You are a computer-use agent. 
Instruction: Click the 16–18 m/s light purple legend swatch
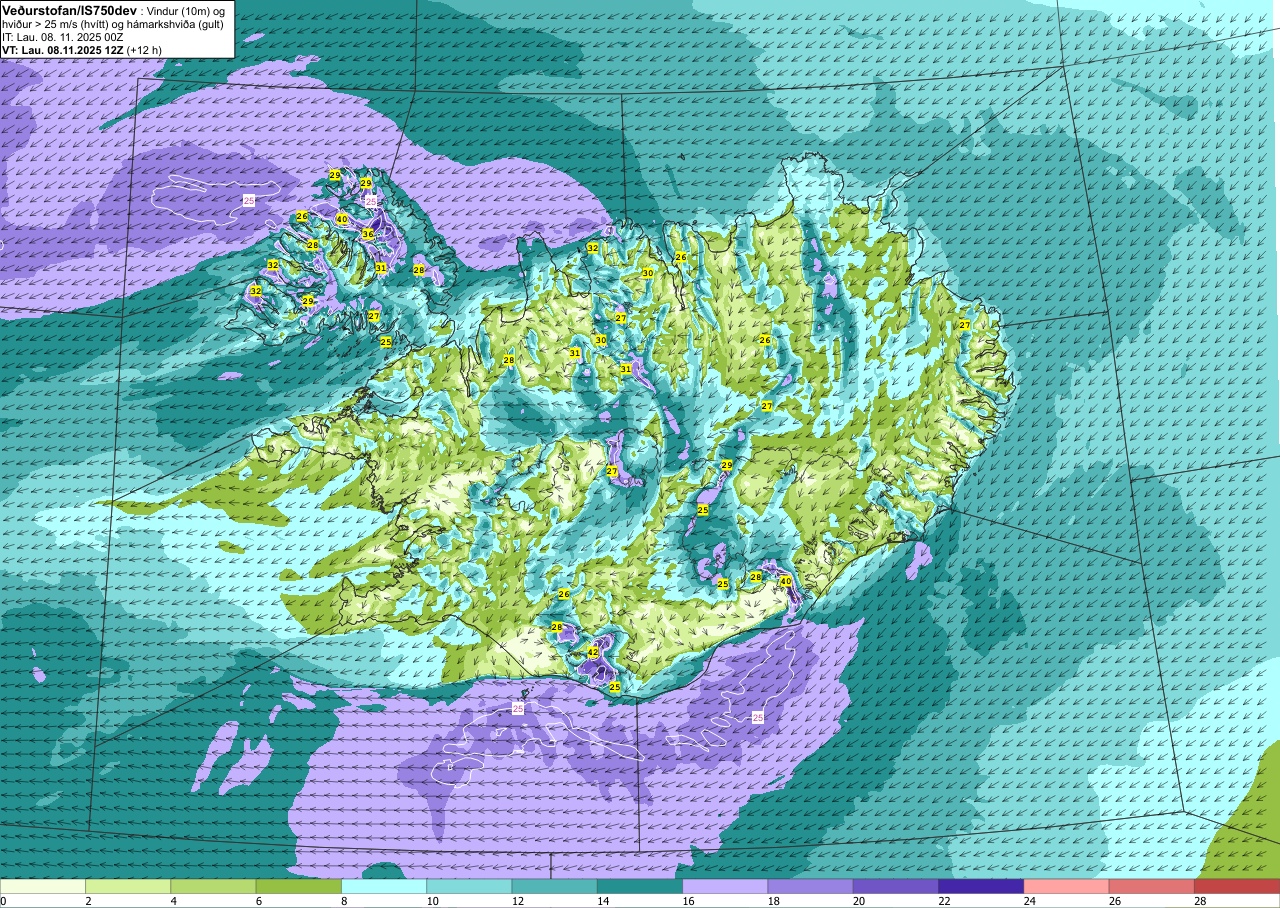(x=725, y=886)
